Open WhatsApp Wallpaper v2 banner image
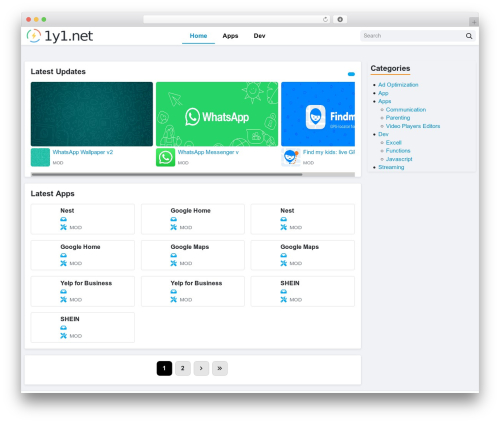This screenshot has width=500, height=423. point(92,114)
